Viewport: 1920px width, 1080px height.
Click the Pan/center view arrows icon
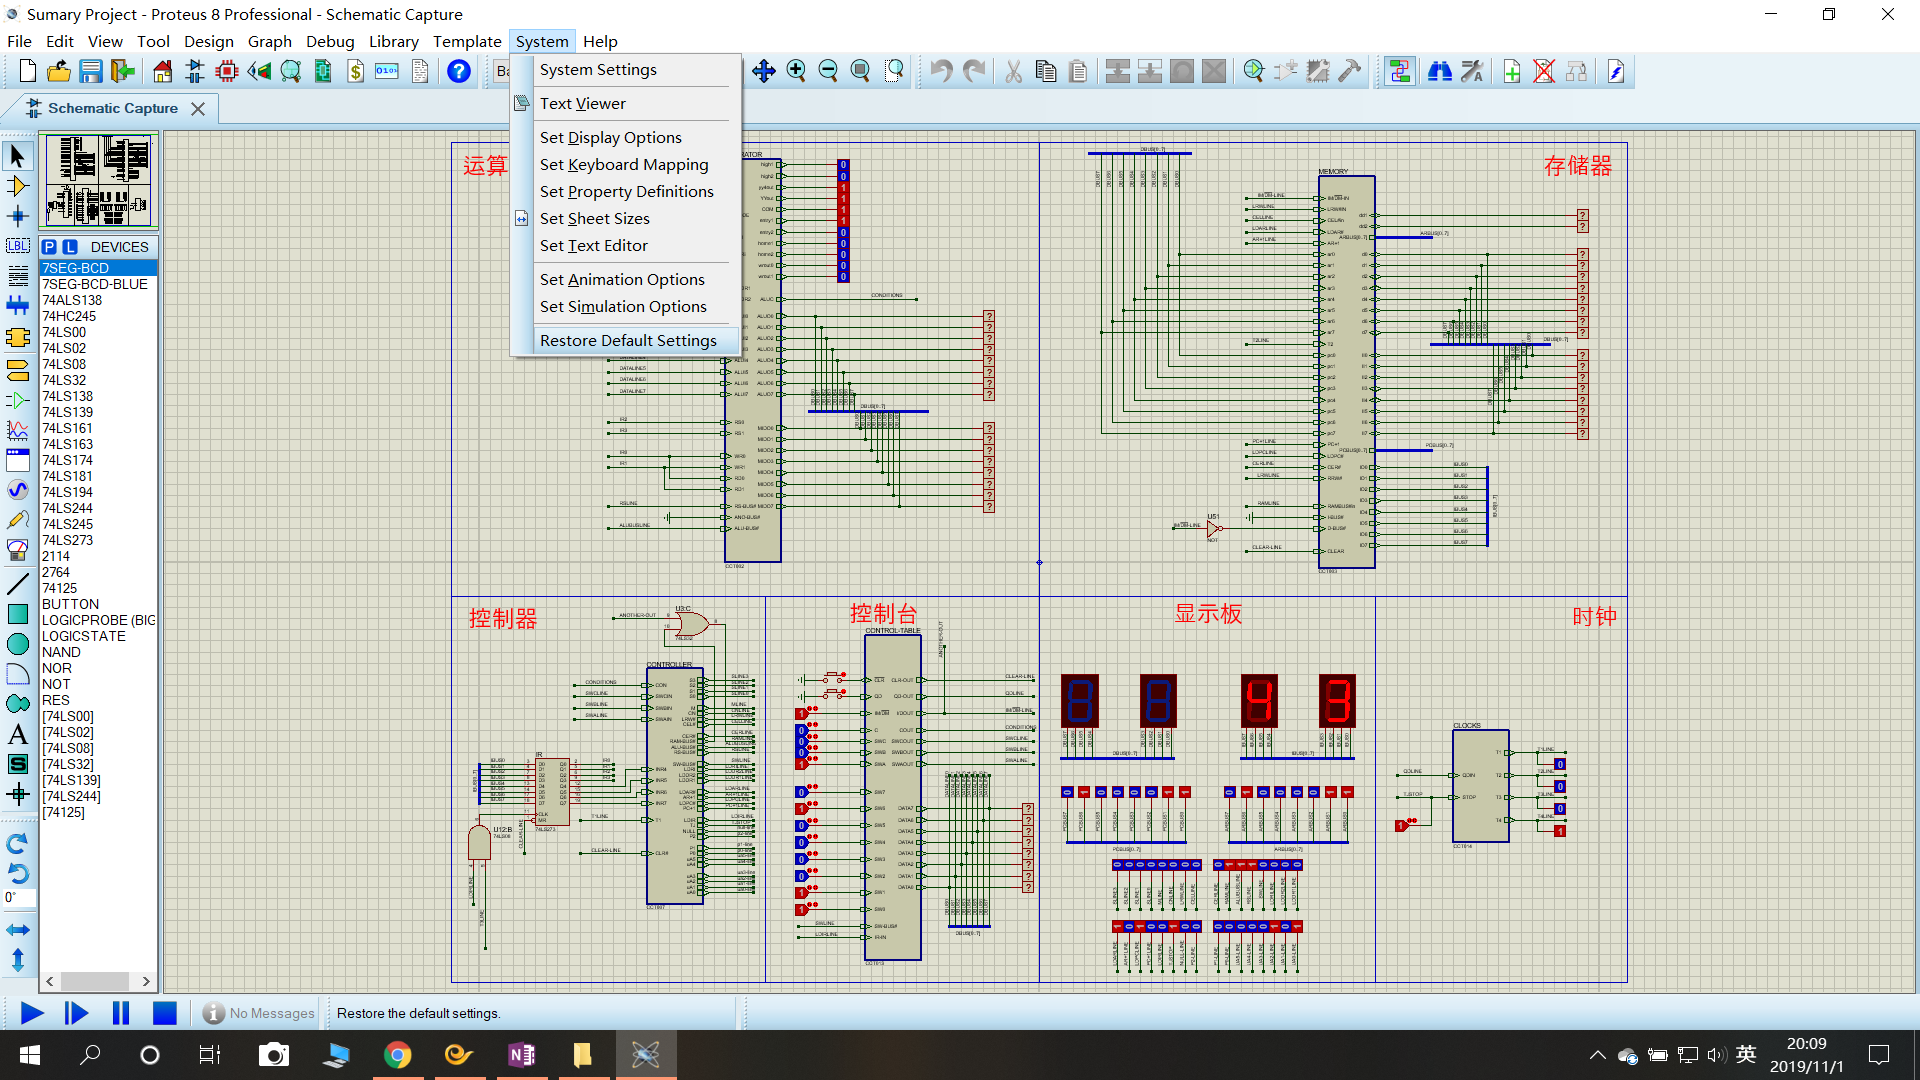click(763, 71)
